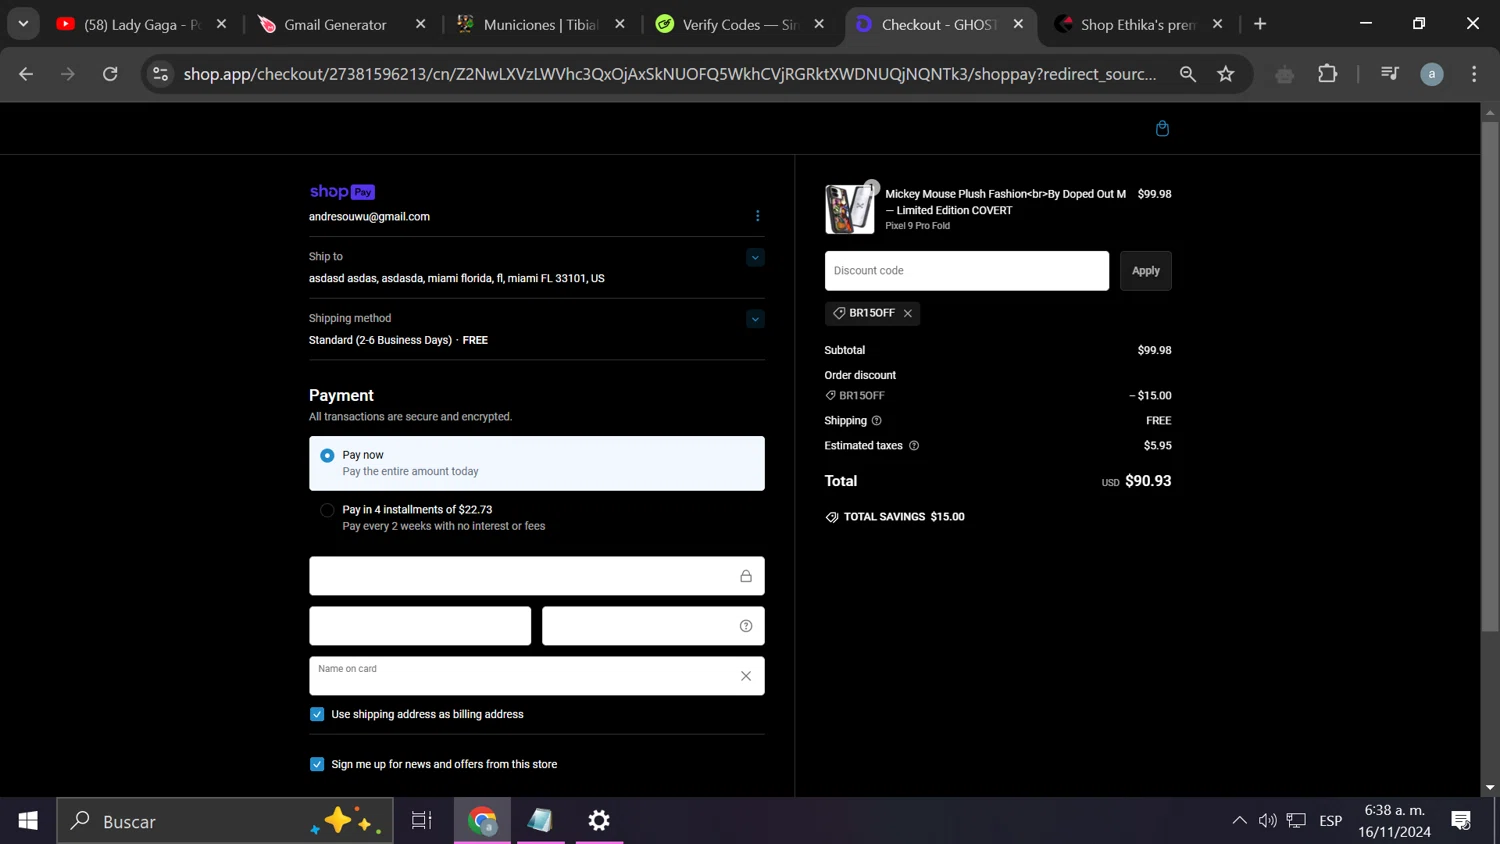
Task: Click the Mickey Mouse Plush Fashion product title
Action: pyautogui.click(x=1005, y=202)
